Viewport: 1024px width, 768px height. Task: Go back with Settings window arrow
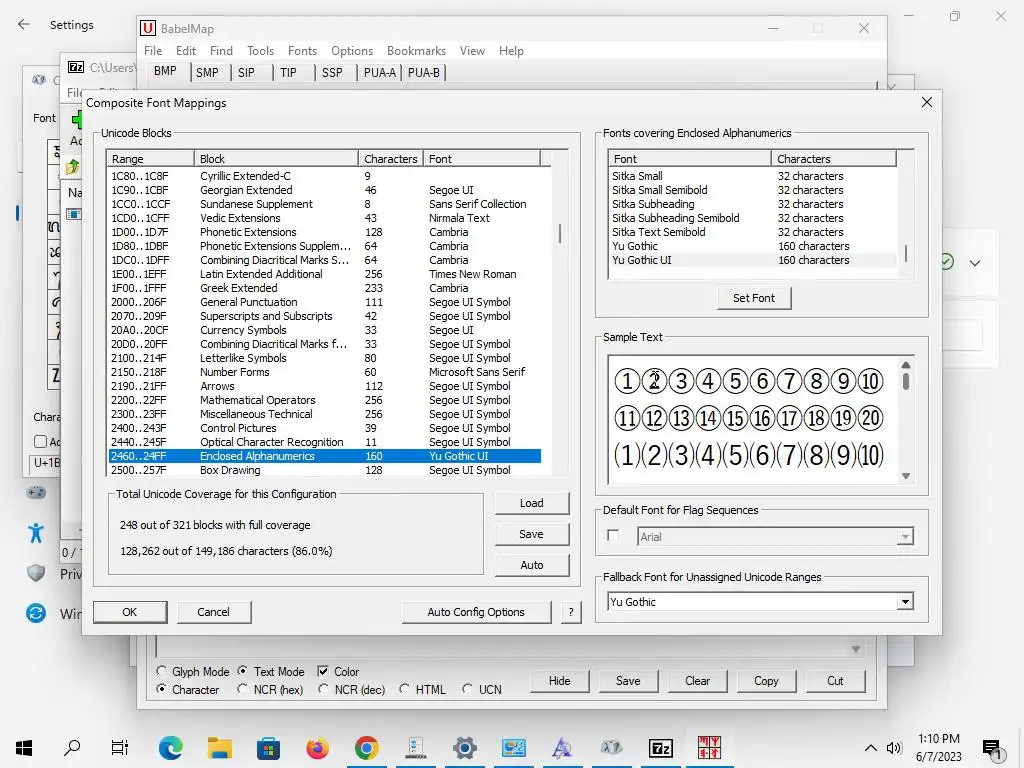click(x=24, y=24)
